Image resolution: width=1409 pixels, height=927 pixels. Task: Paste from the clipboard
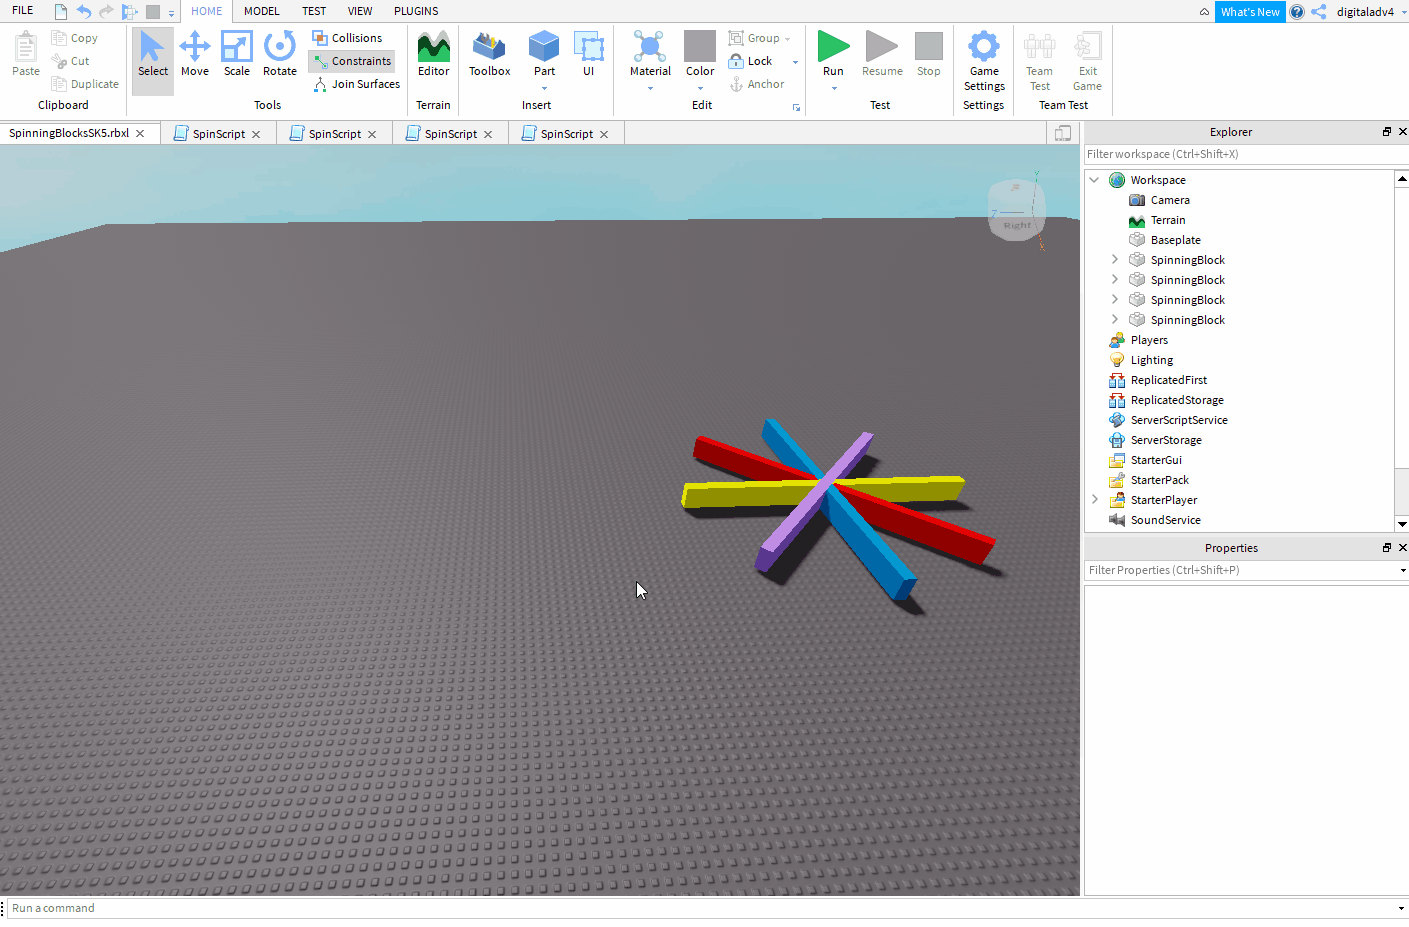[26, 54]
